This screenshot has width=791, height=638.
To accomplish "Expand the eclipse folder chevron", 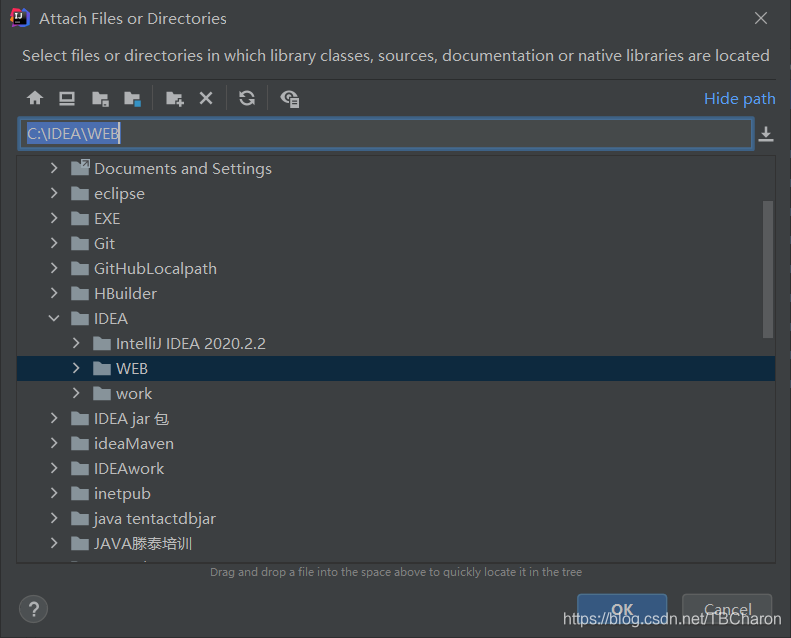I will [54, 193].
